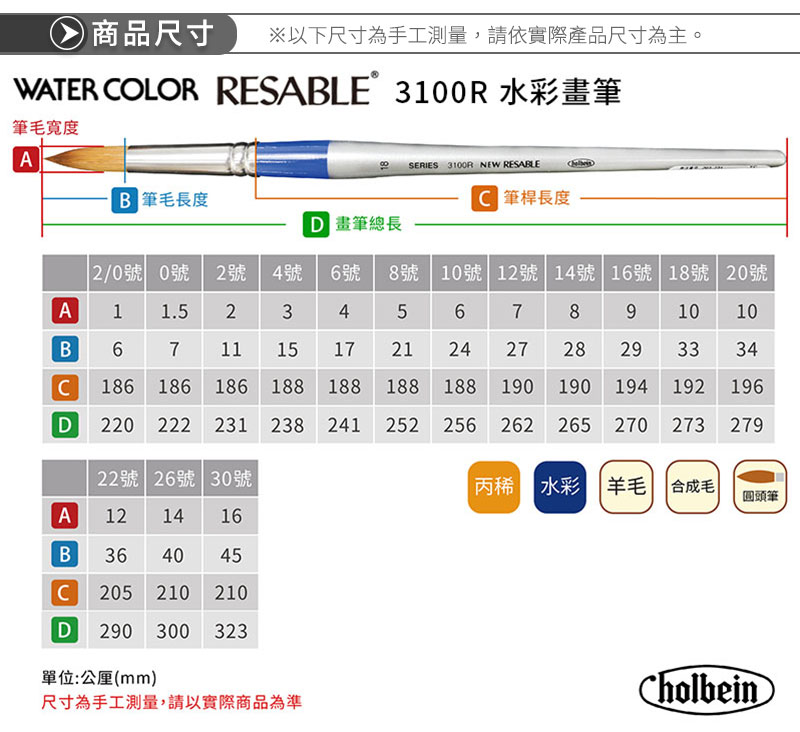The width and height of the screenshot is (800, 732).
Task: Select the red A row label in the 22號 table
Action: 65,515
